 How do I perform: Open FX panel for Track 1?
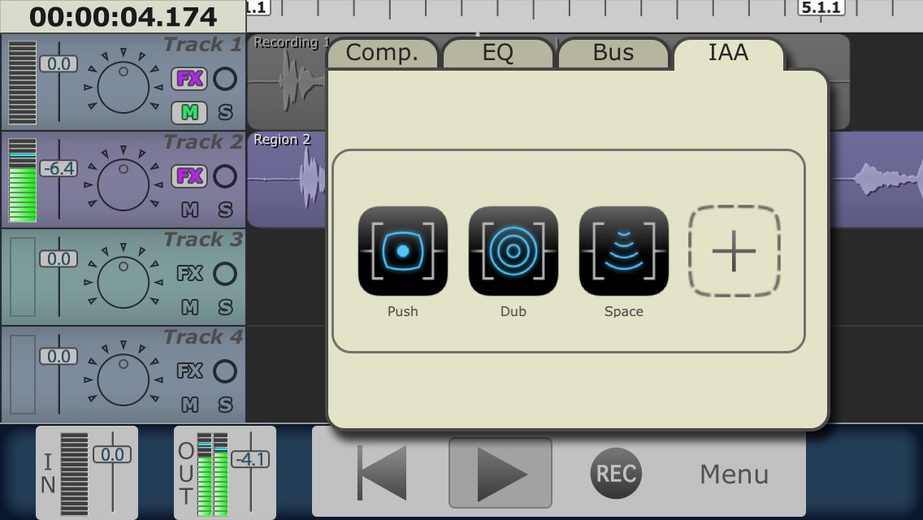(x=190, y=78)
